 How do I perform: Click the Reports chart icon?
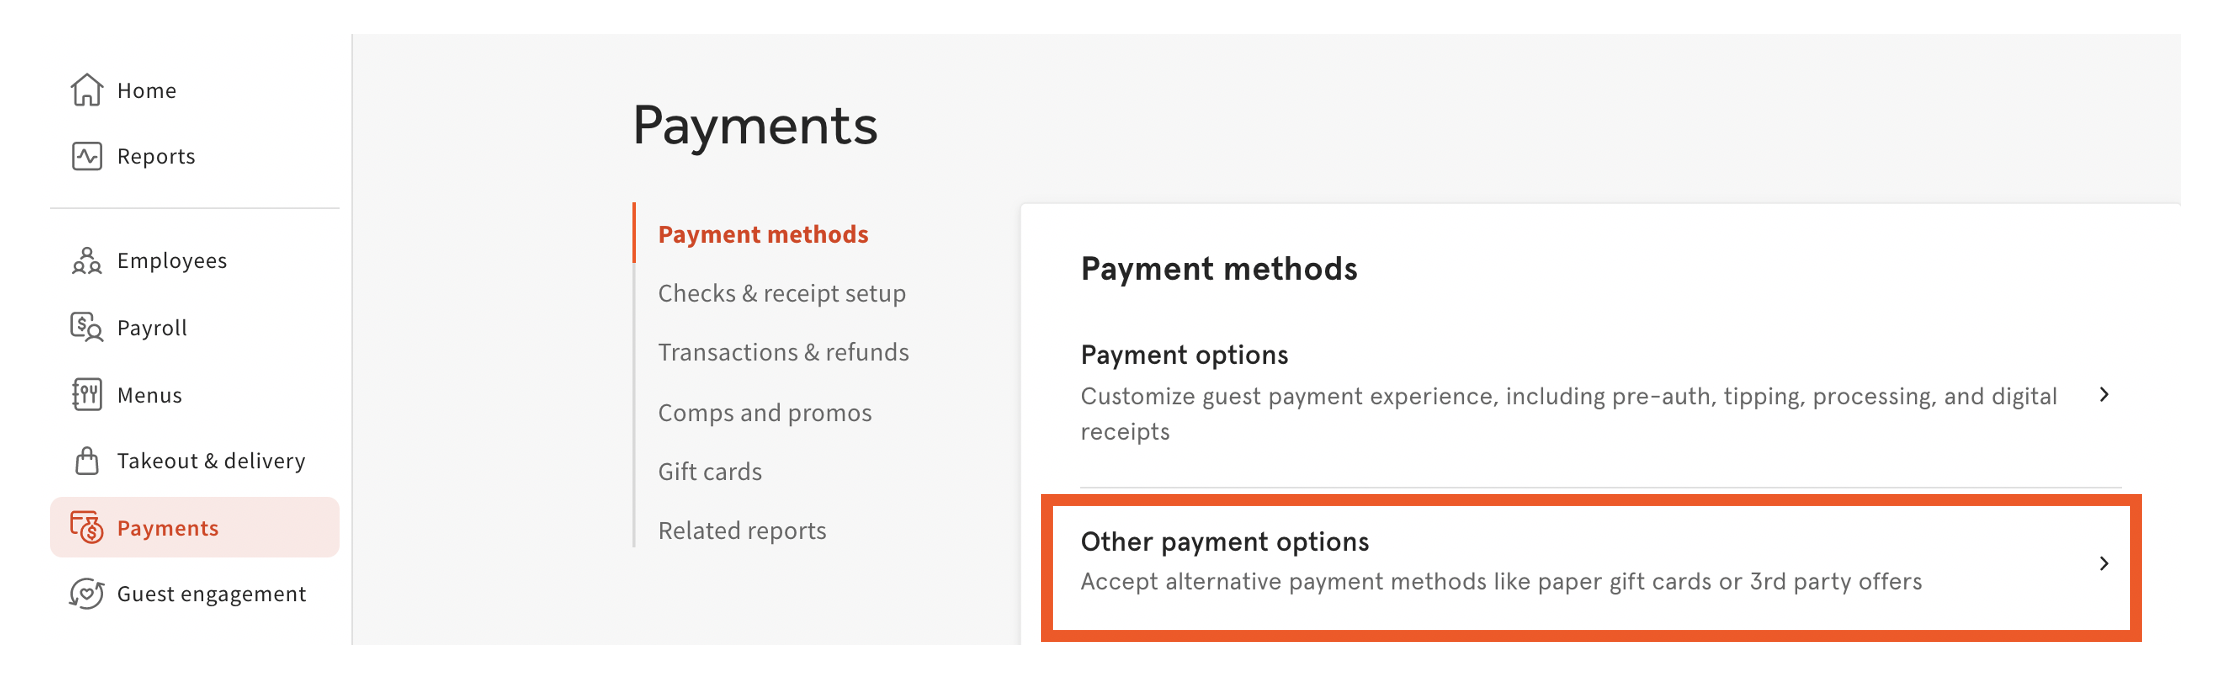87,156
